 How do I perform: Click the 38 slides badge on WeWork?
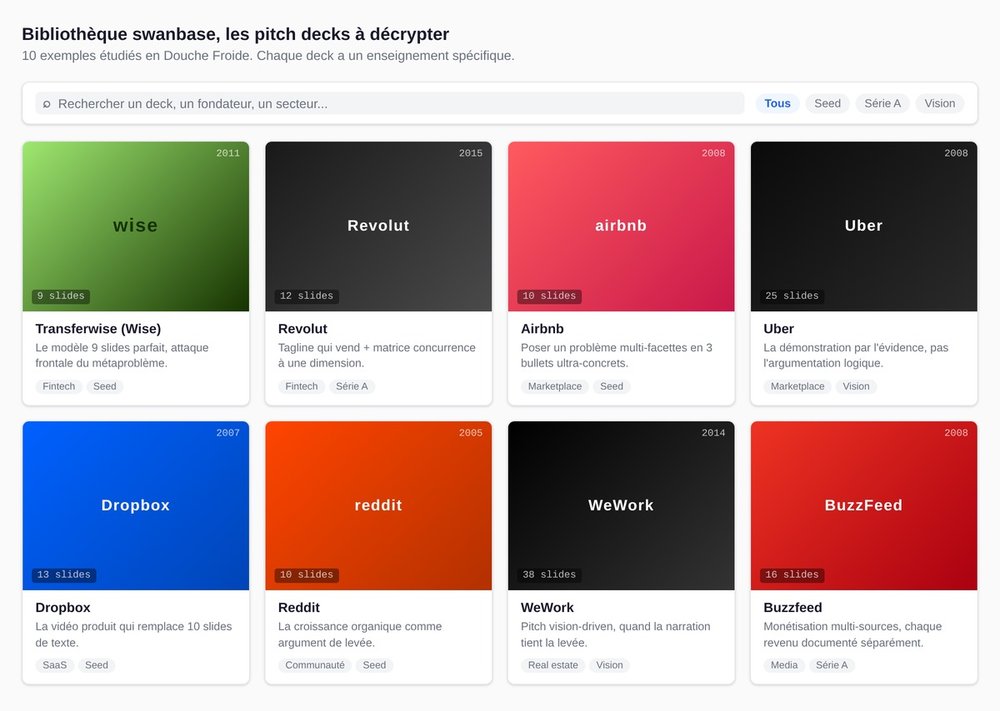pyautogui.click(x=549, y=575)
